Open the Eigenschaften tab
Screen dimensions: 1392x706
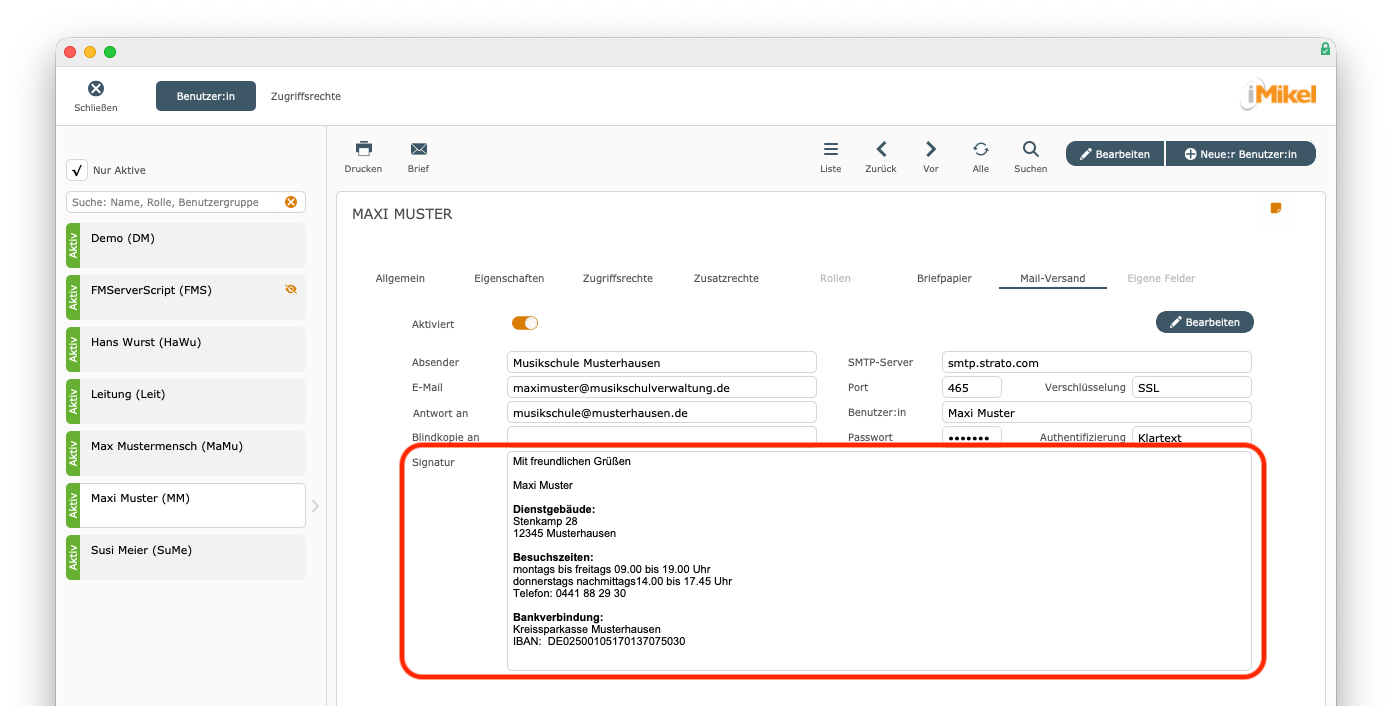point(509,278)
